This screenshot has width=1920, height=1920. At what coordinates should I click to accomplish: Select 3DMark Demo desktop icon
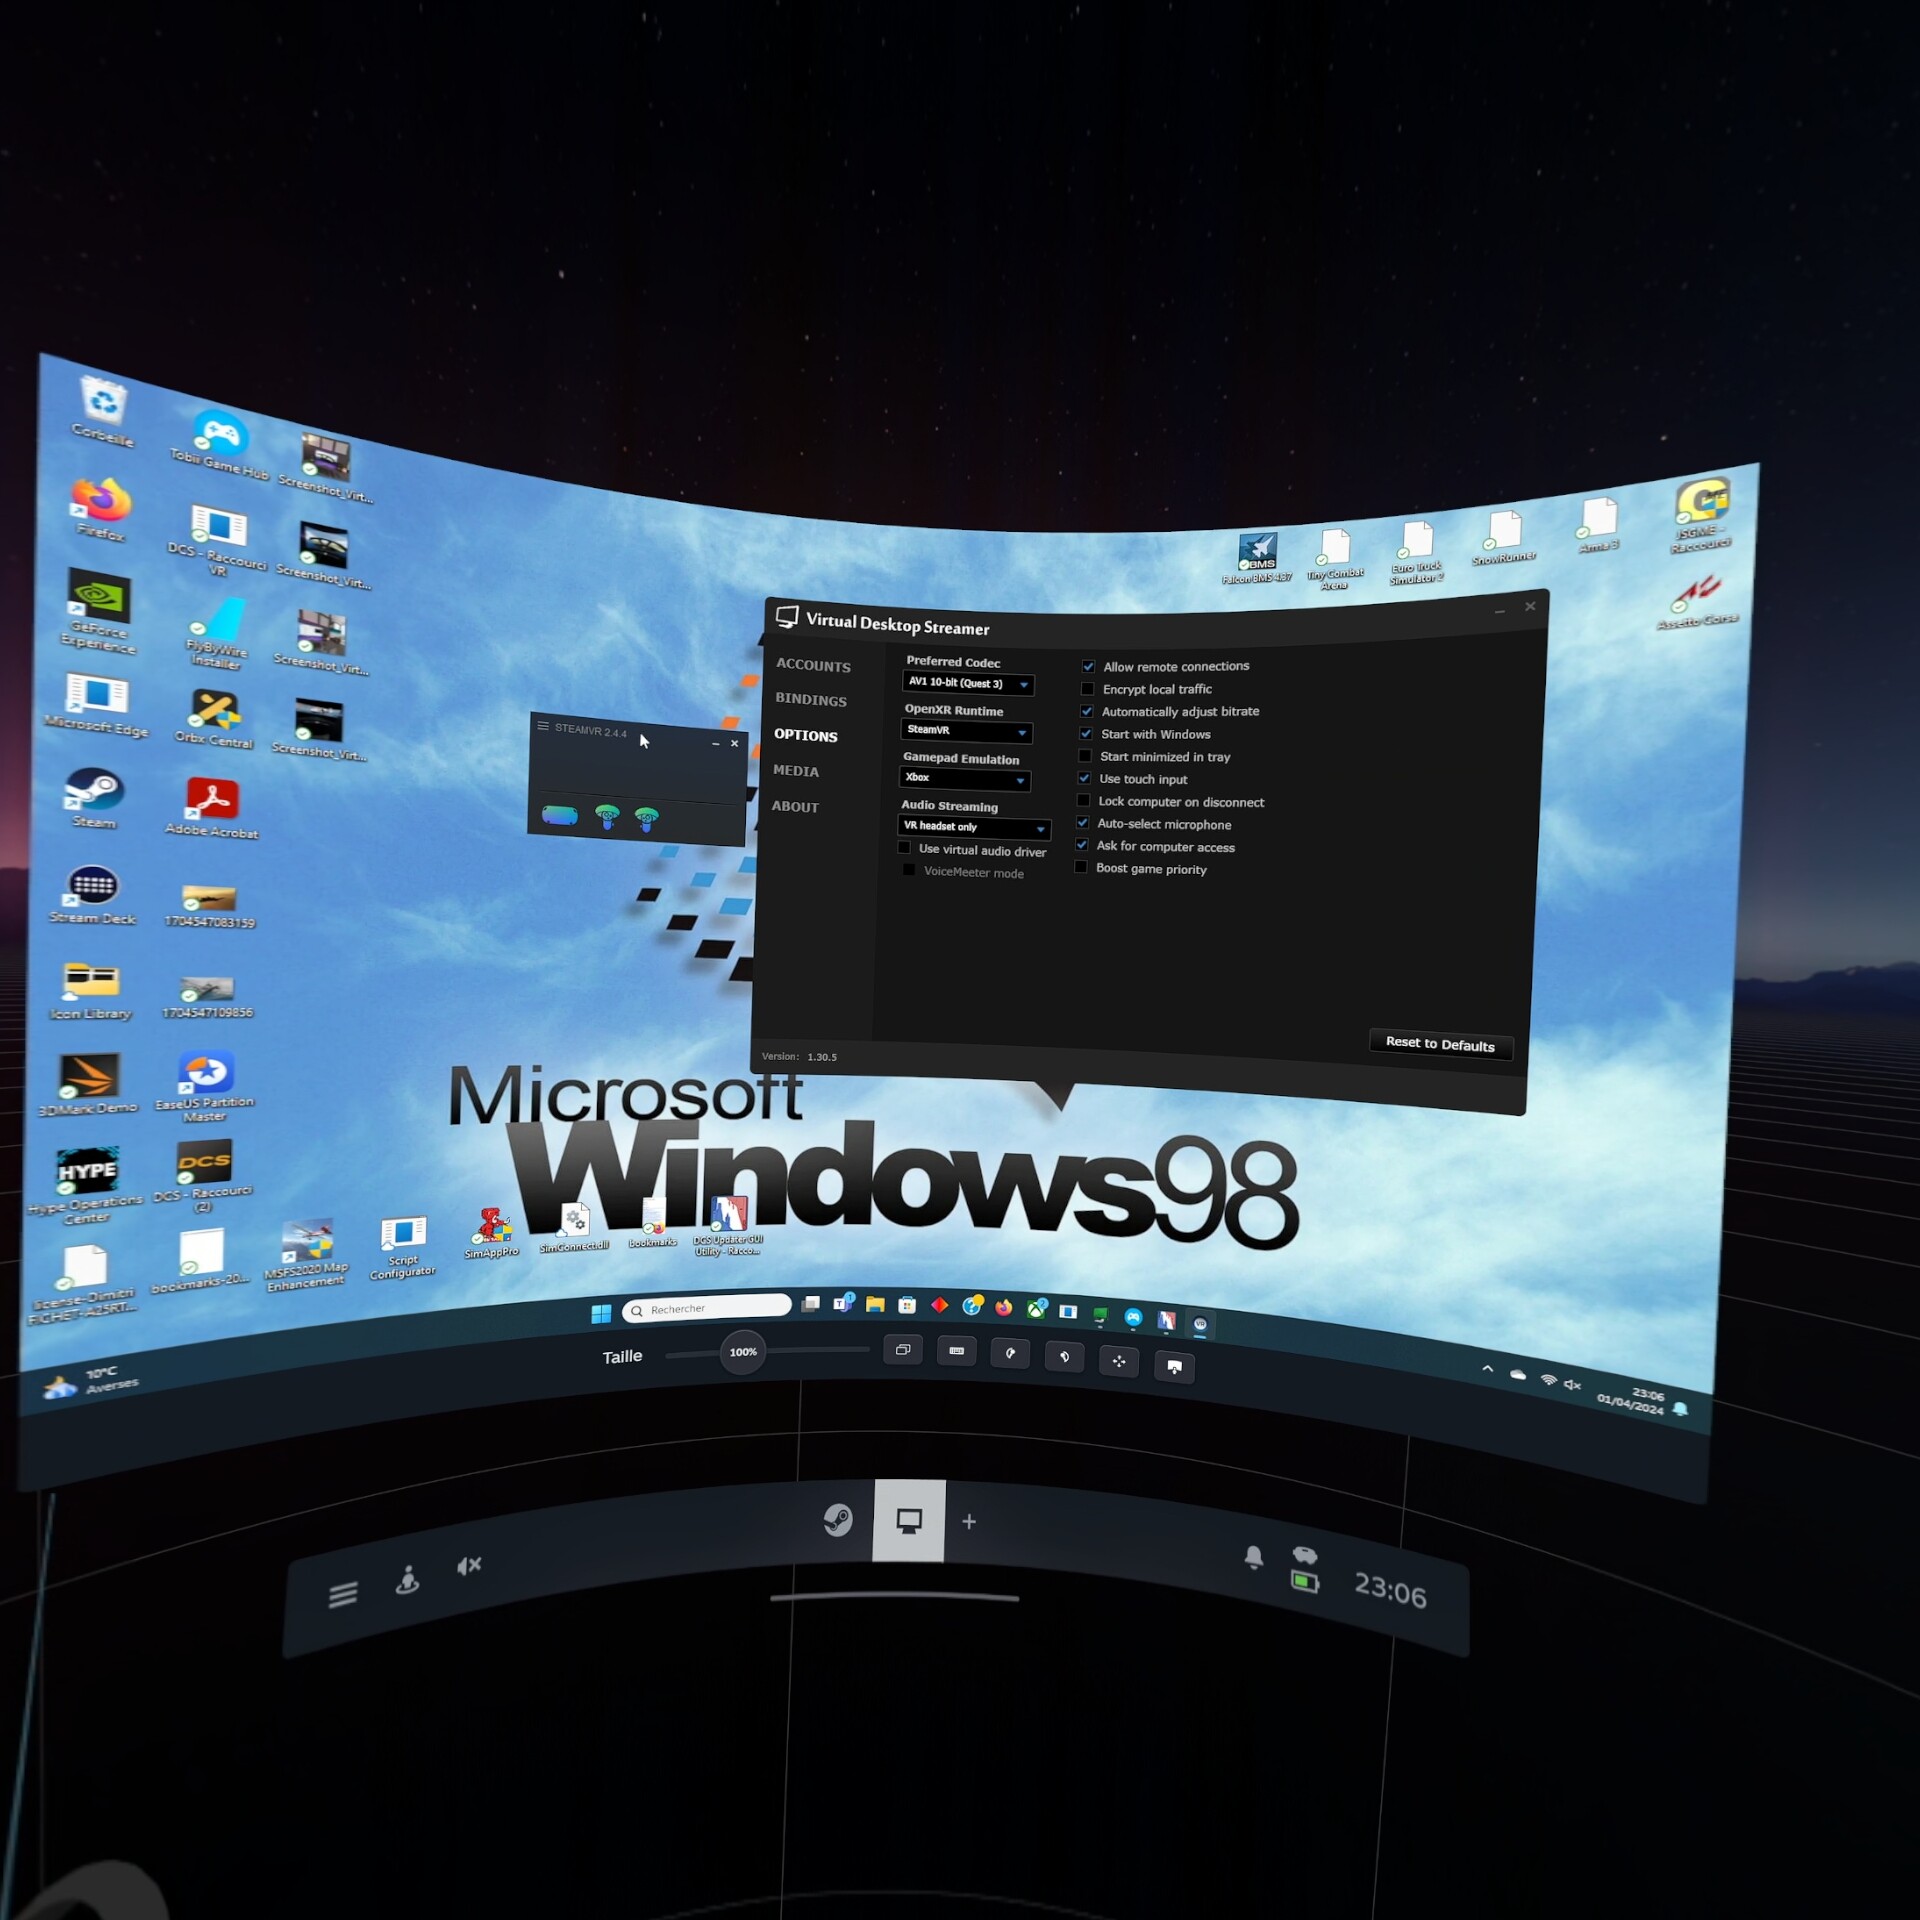click(x=88, y=1083)
